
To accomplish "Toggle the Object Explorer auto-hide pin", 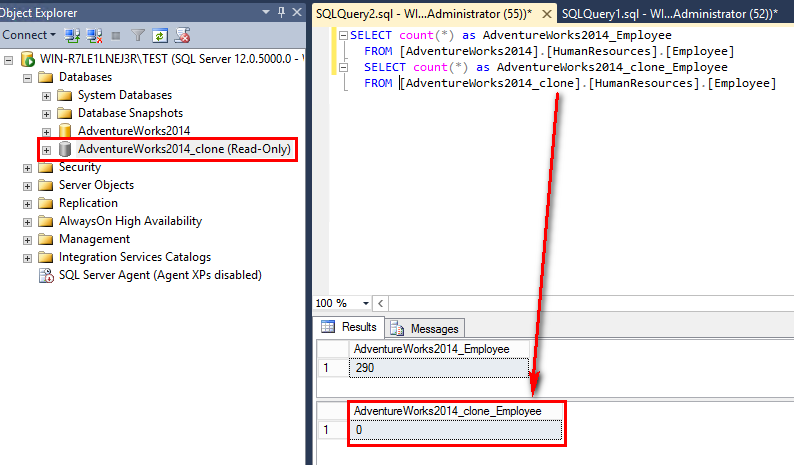I will (x=282, y=12).
